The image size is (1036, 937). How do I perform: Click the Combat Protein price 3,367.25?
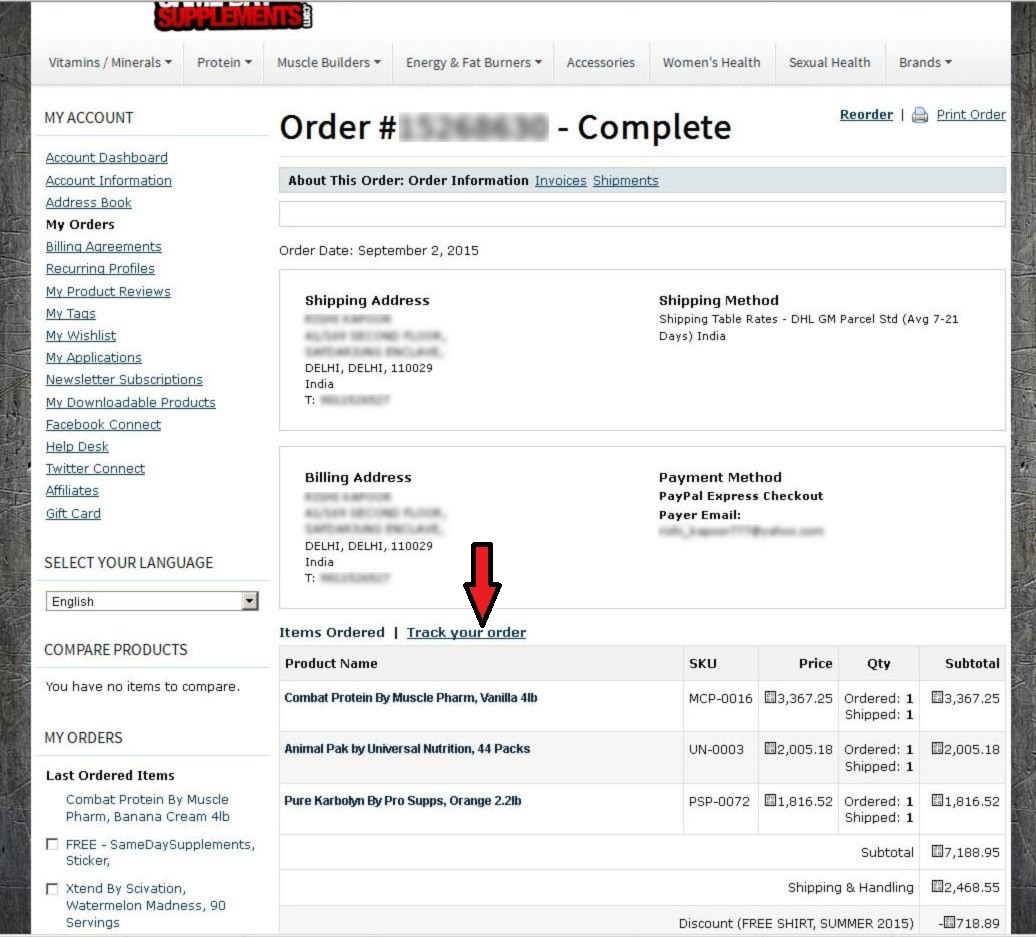tap(798, 698)
